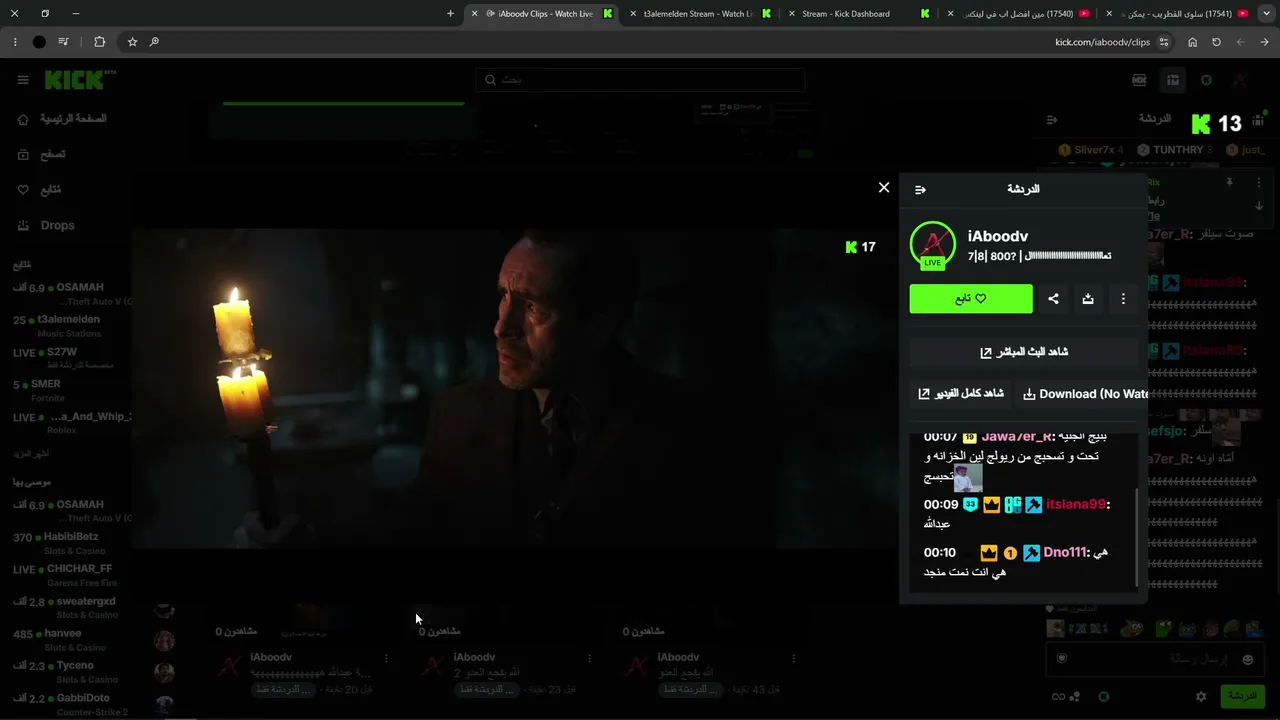Open Drops in the sidebar
This screenshot has height=720, width=1280.
[46, 226]
